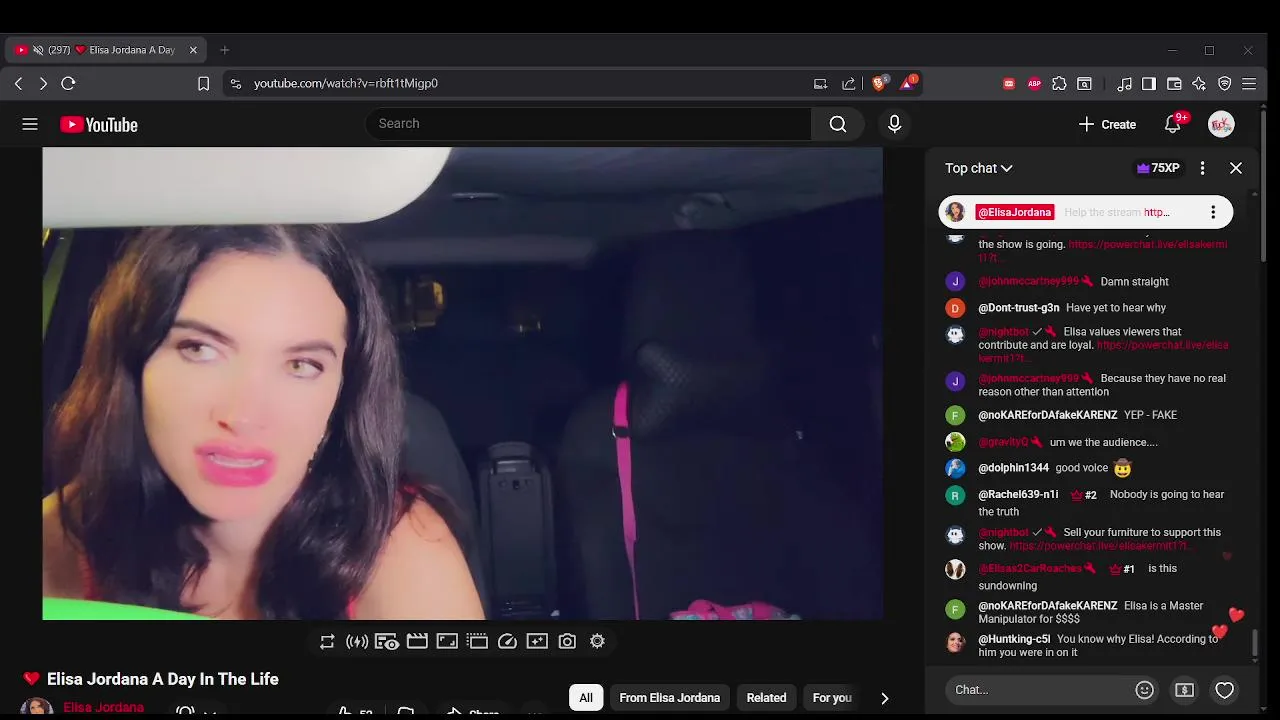Click the @Dont-trust-g3n chat username

(1018, 308)
